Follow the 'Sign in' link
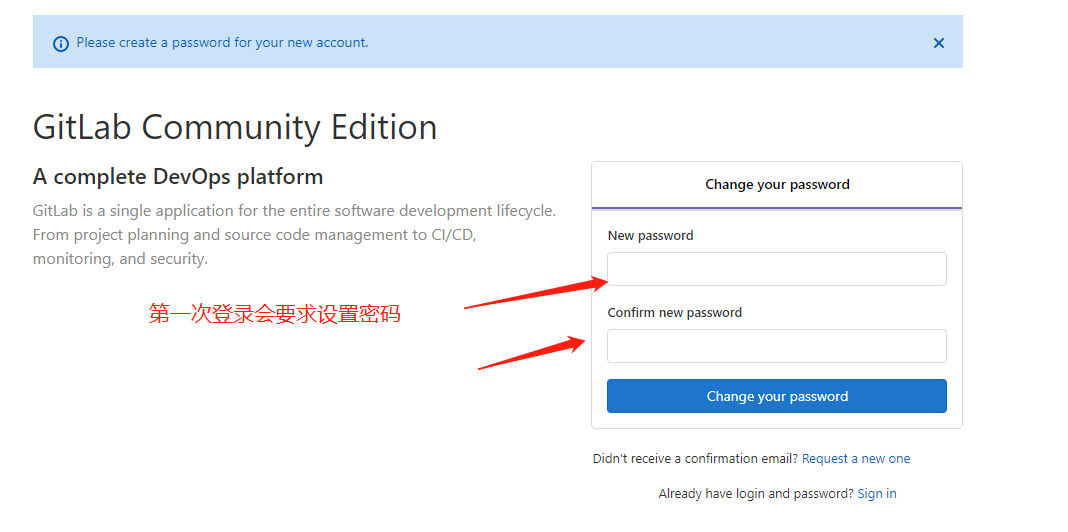This screenshot has height=532, width=1068. (x=877, y=494)
